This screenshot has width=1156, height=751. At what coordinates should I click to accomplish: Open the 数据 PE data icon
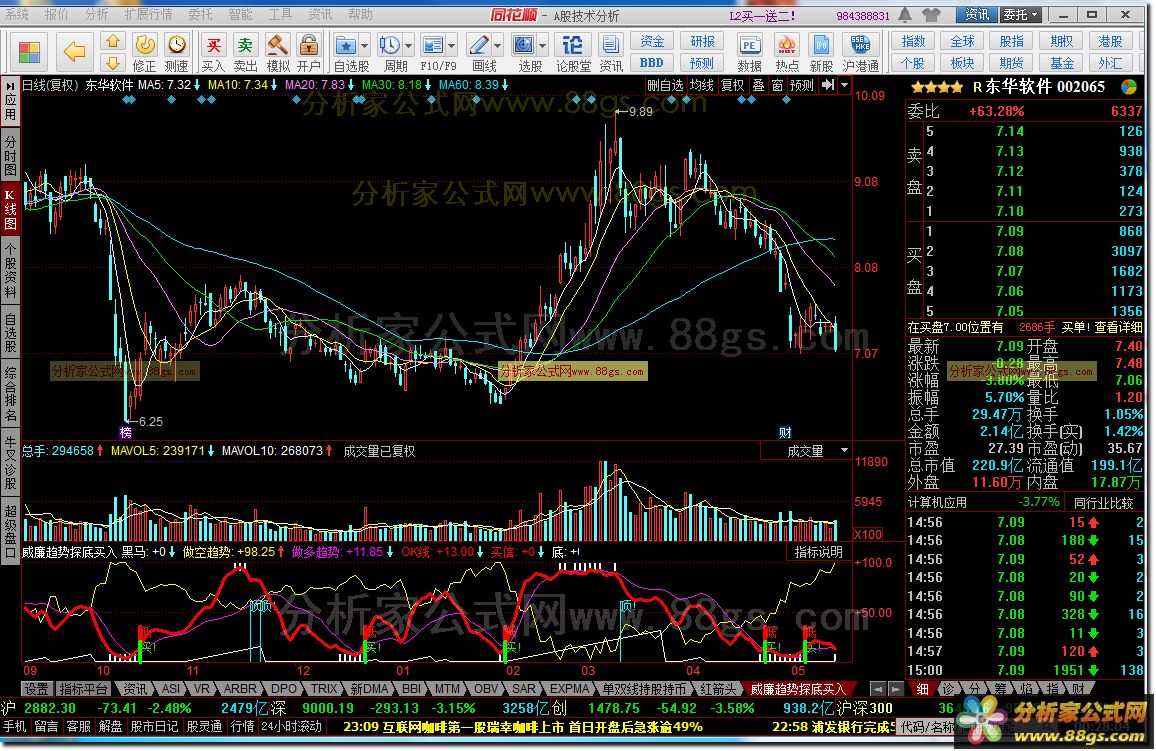click(x=749, y=53)
